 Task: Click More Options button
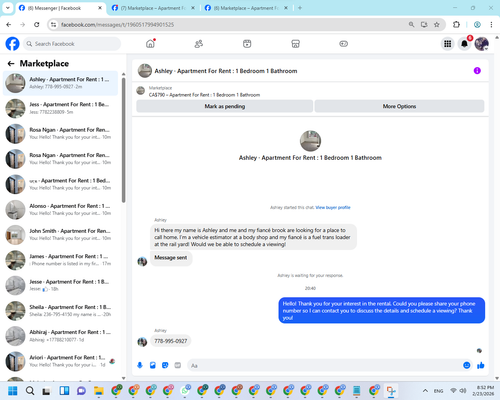click(399, 106)
